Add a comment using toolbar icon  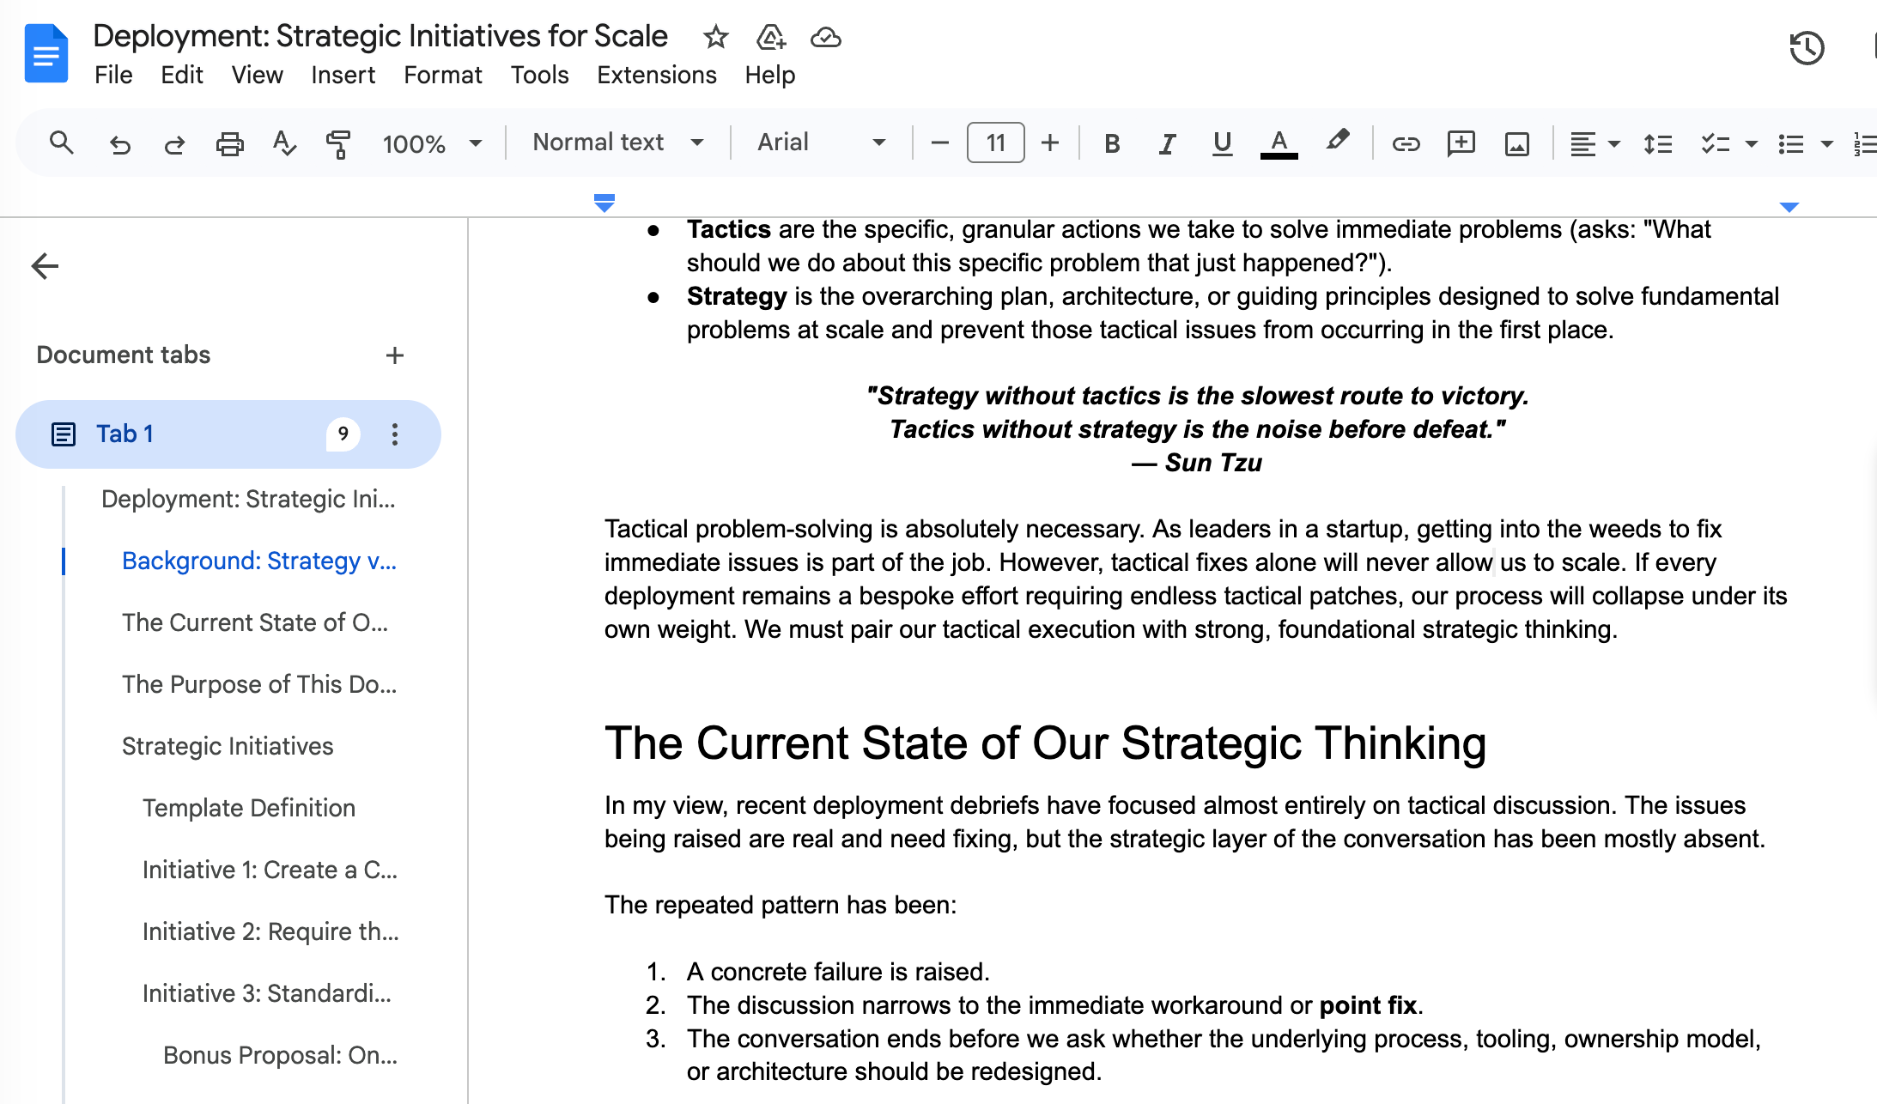click(1461, 144)
